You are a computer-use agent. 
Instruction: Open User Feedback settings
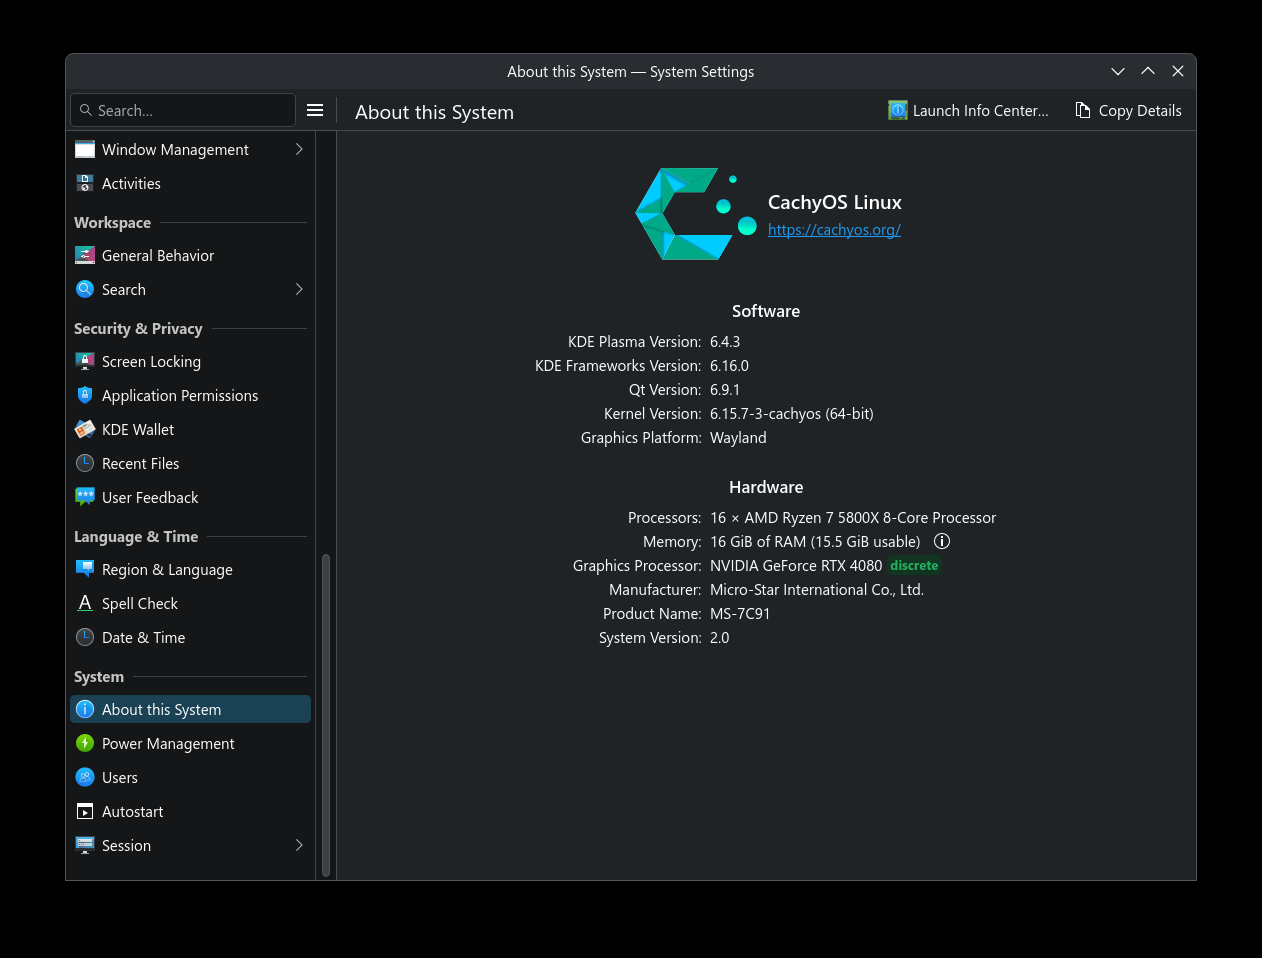tap(190, 497)
